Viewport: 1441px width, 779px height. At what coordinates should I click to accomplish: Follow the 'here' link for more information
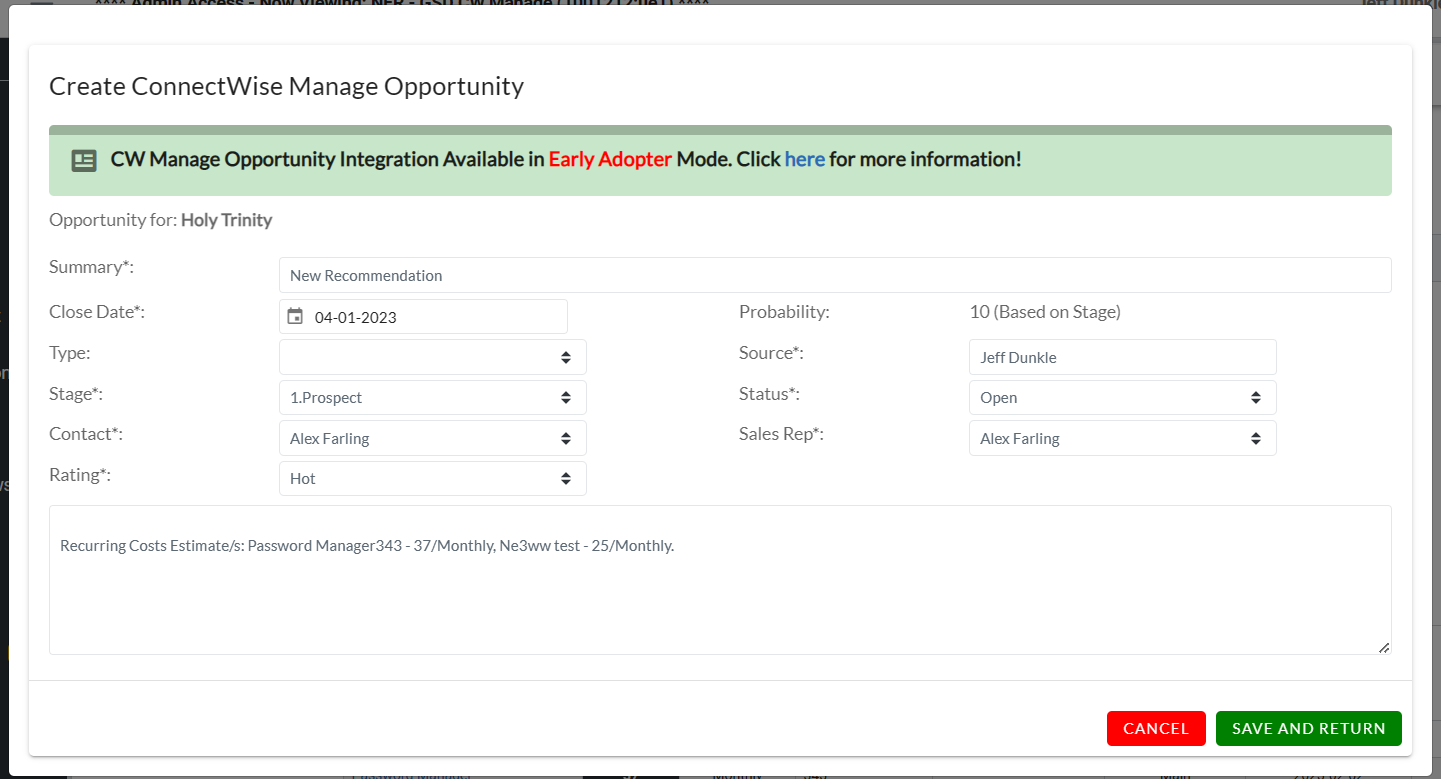coord(805,159)
